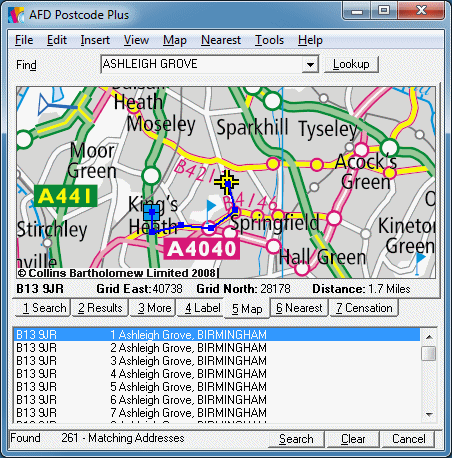The height and width of the screenshot is (458, 452).
Task: Open the Insert menu
Action: tap(95, 40)
